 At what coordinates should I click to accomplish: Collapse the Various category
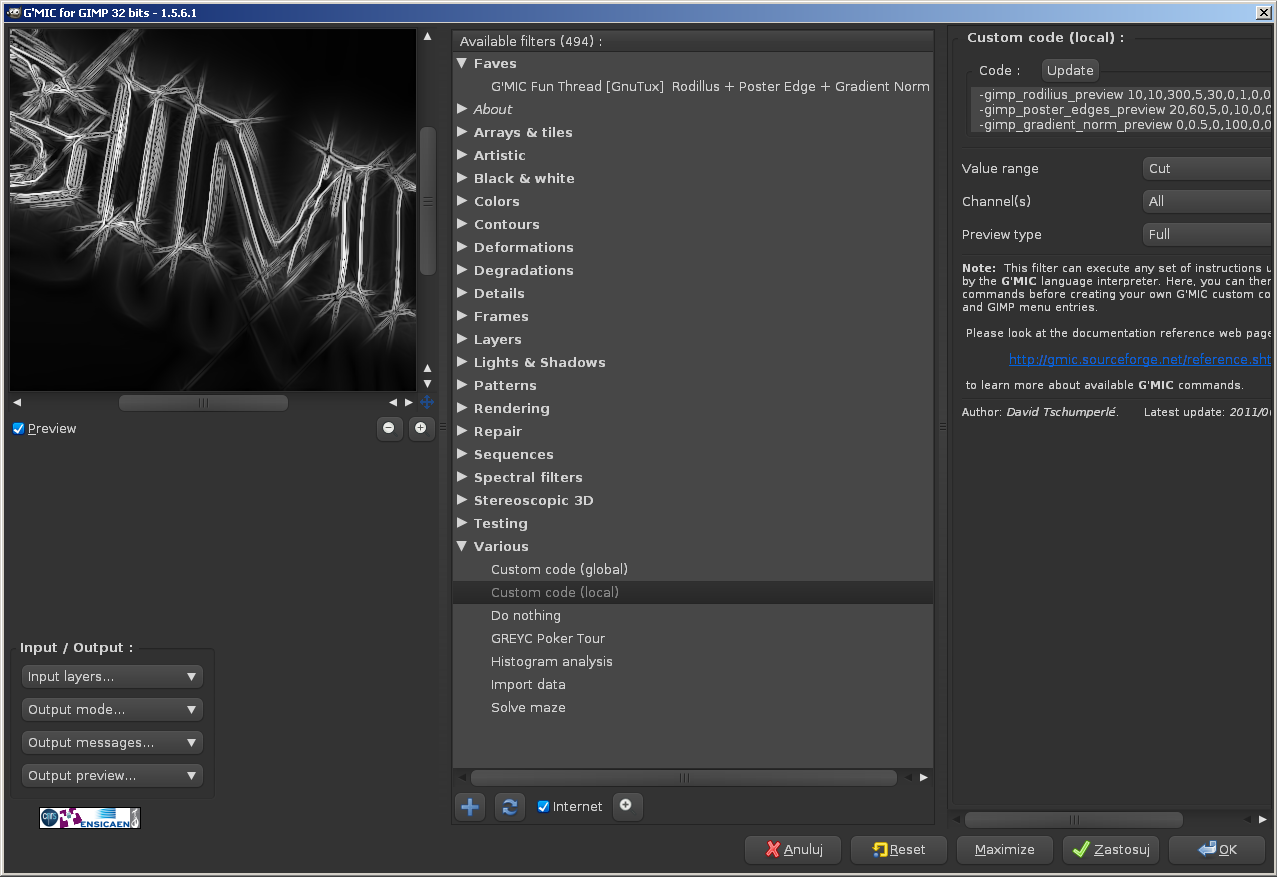[462, 546]
